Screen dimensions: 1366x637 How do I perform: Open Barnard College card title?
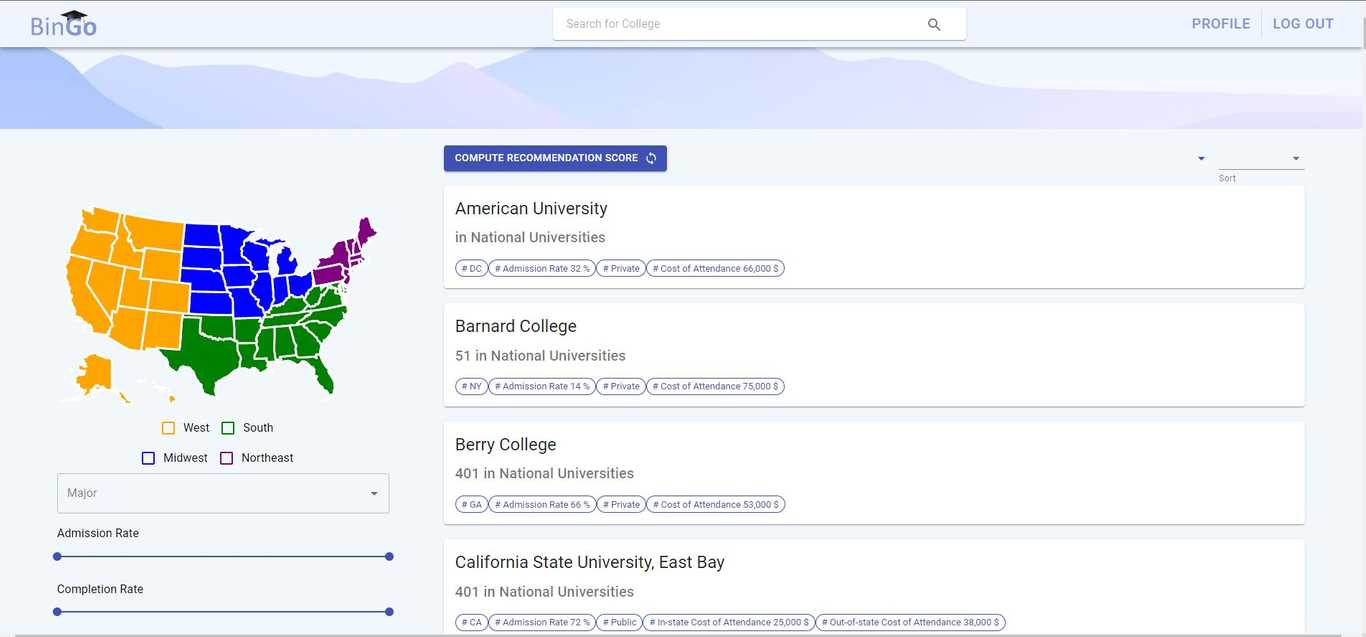click(516, 326)
